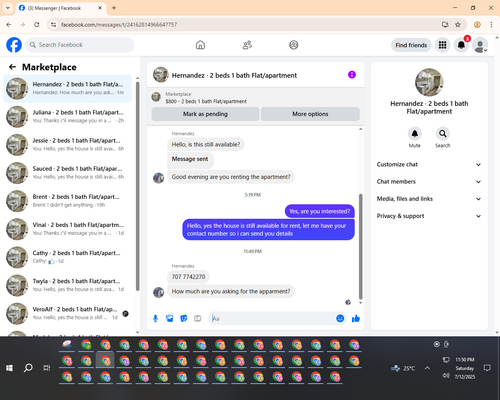
Task: Open the Jessie conversation
Action: (x=67, y=145)
